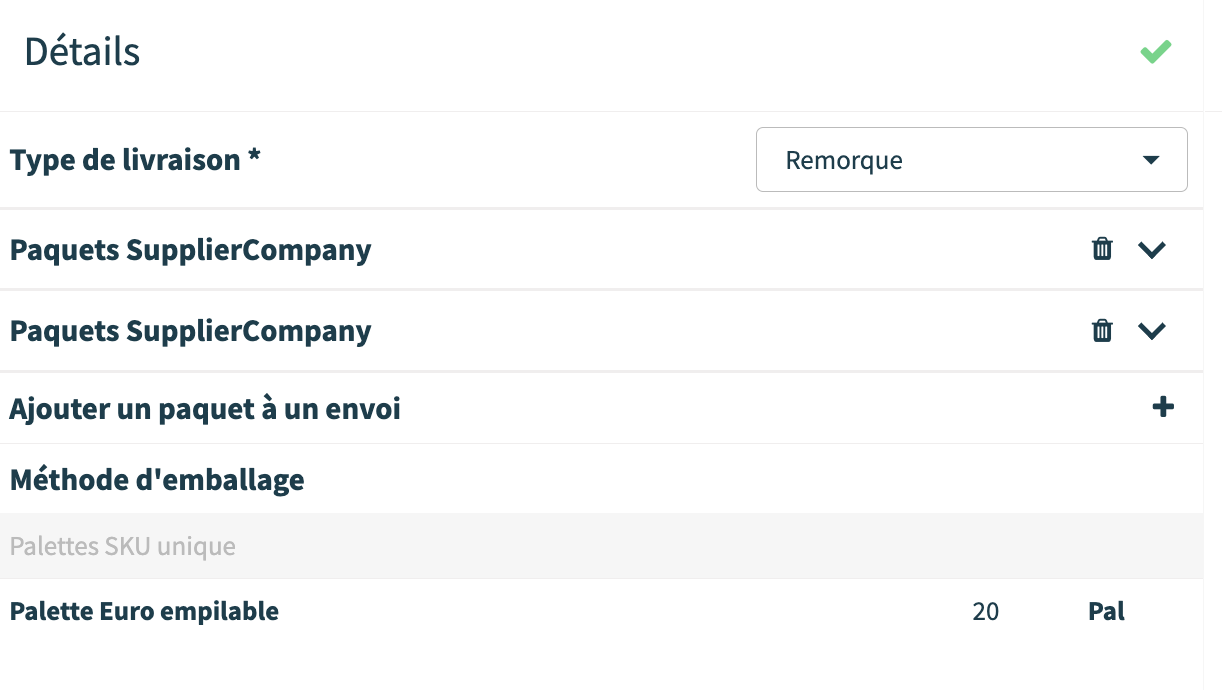Click the empty area right of Méthode d'emballage
This screenshot has width=1222, height=690.
(x=750, y=480)
